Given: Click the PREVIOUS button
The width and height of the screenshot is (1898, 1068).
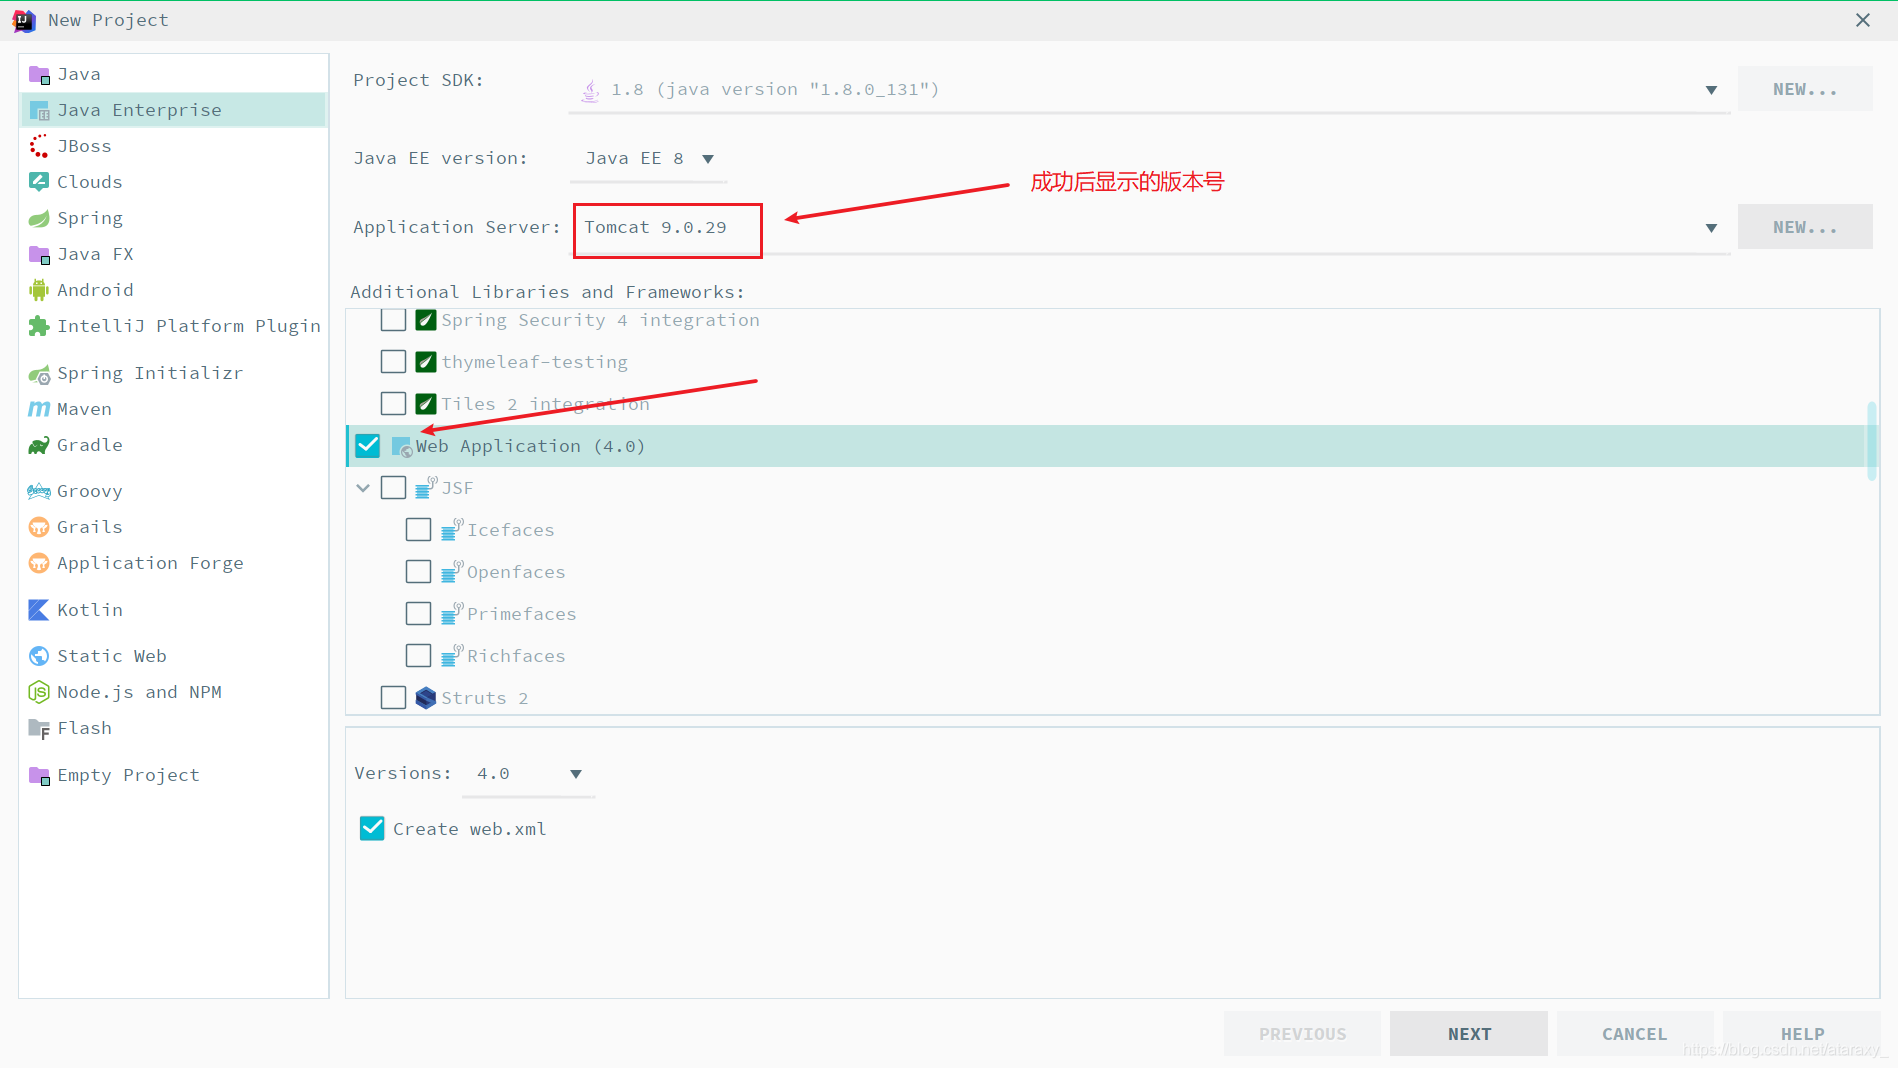Looking at the screenshot, I should point(1302,1034).
